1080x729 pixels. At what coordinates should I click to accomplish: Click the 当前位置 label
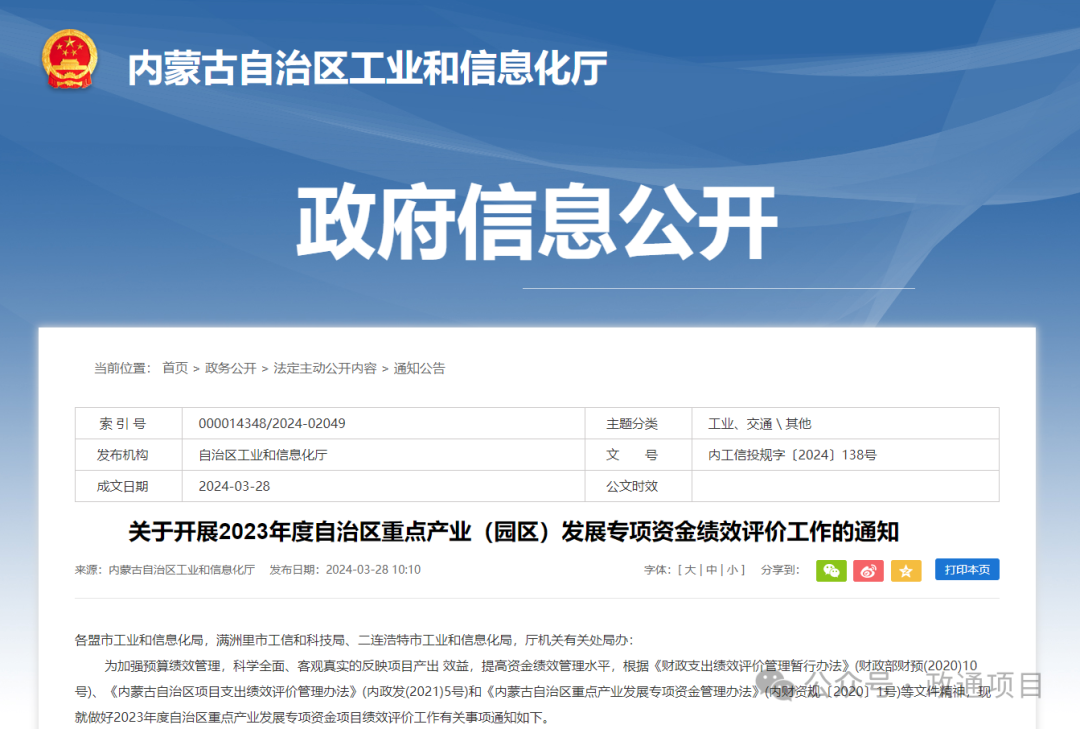point(122,368)
